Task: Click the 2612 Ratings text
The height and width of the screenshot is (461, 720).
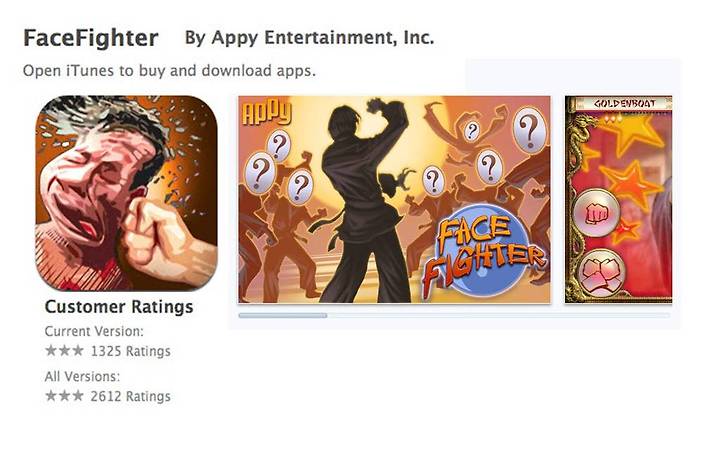Action: coord(130,396)
